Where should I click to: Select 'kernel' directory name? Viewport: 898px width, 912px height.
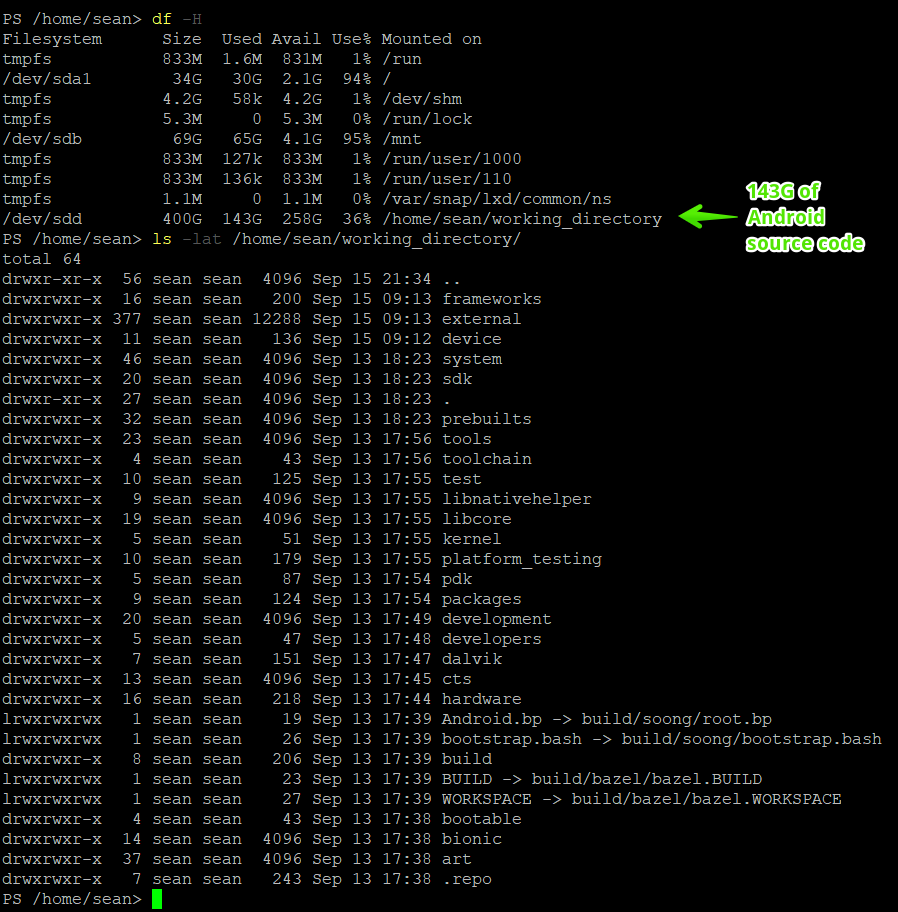click(472, 539)
